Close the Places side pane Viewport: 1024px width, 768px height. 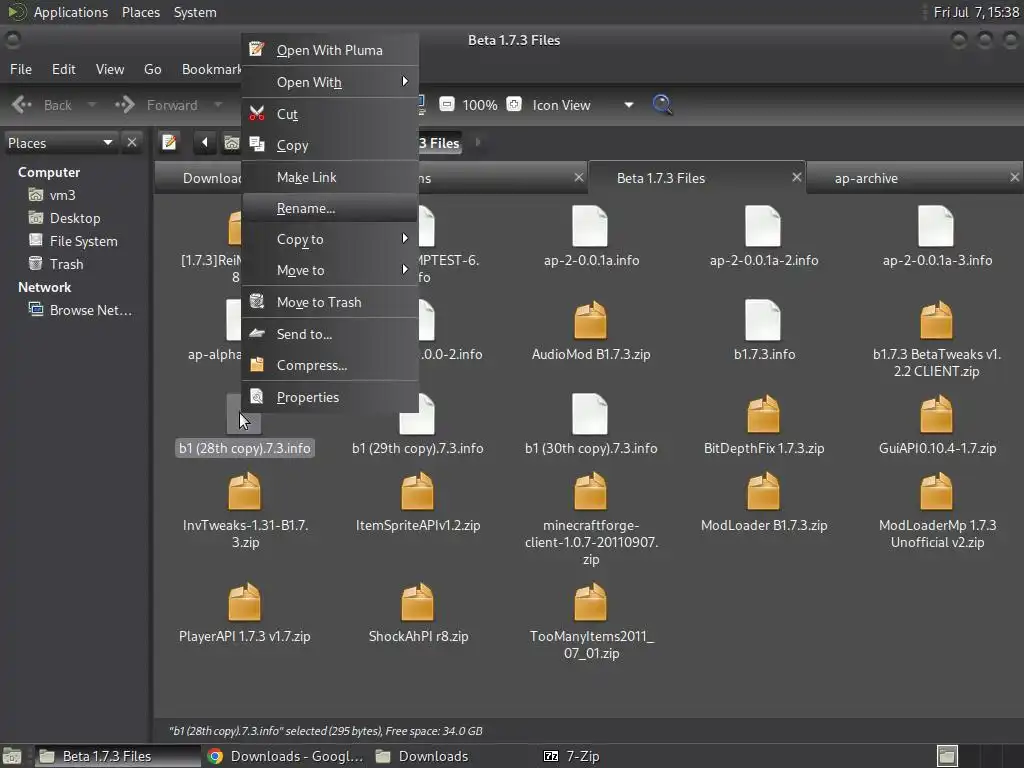coord(132,142)
